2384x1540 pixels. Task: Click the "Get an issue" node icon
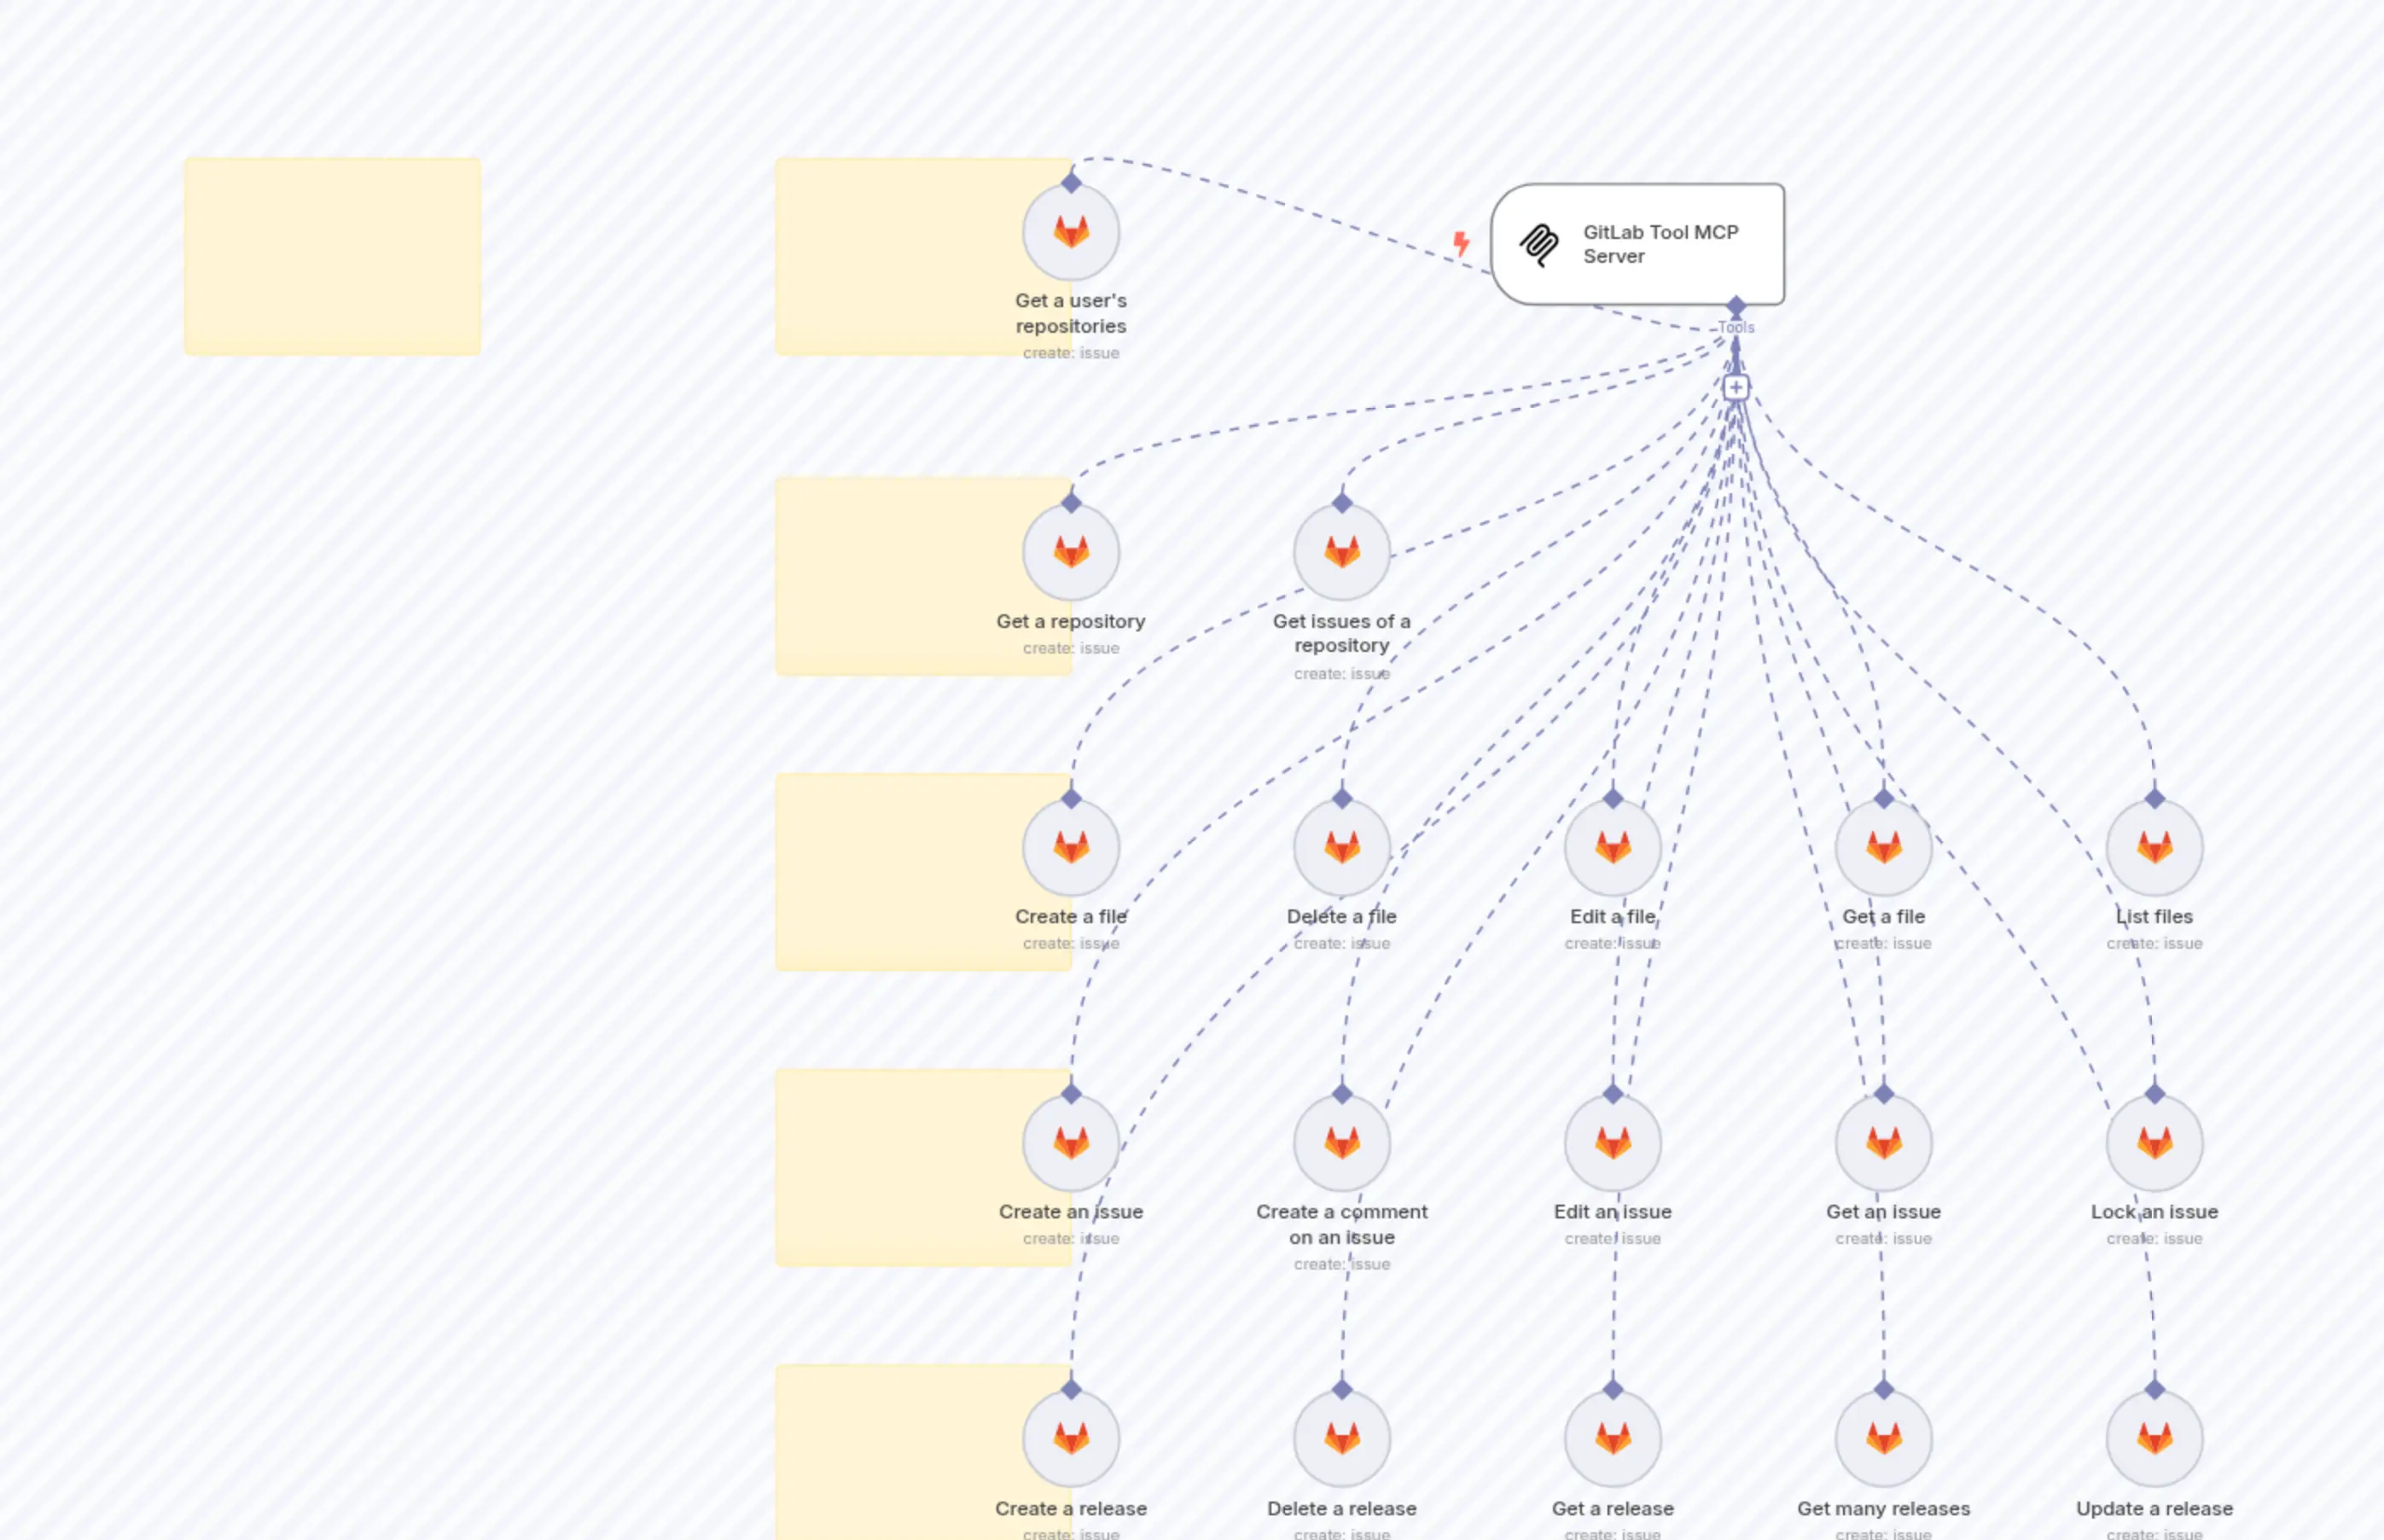click(x=1883, y=1142)
